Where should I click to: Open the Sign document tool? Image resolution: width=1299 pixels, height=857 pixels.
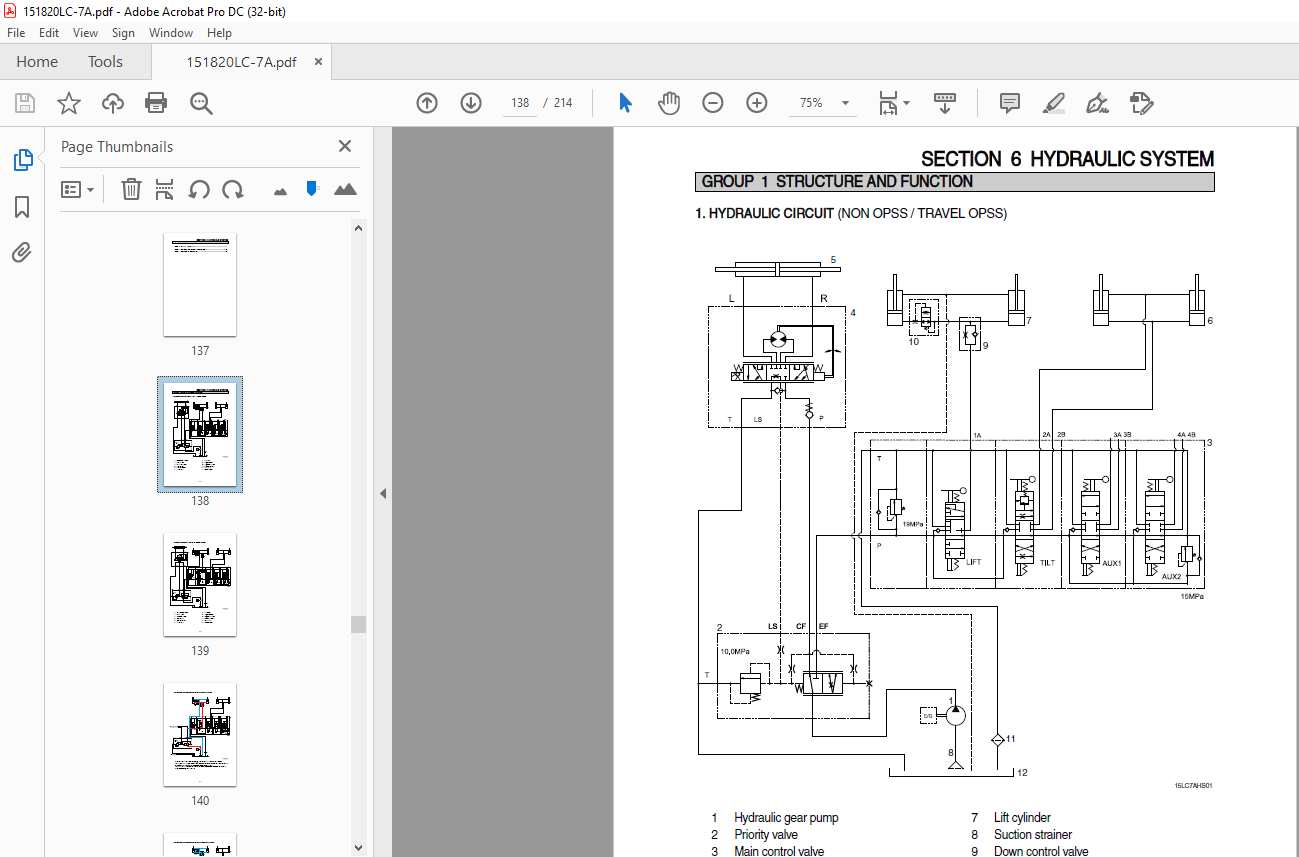pos(1098,103)
